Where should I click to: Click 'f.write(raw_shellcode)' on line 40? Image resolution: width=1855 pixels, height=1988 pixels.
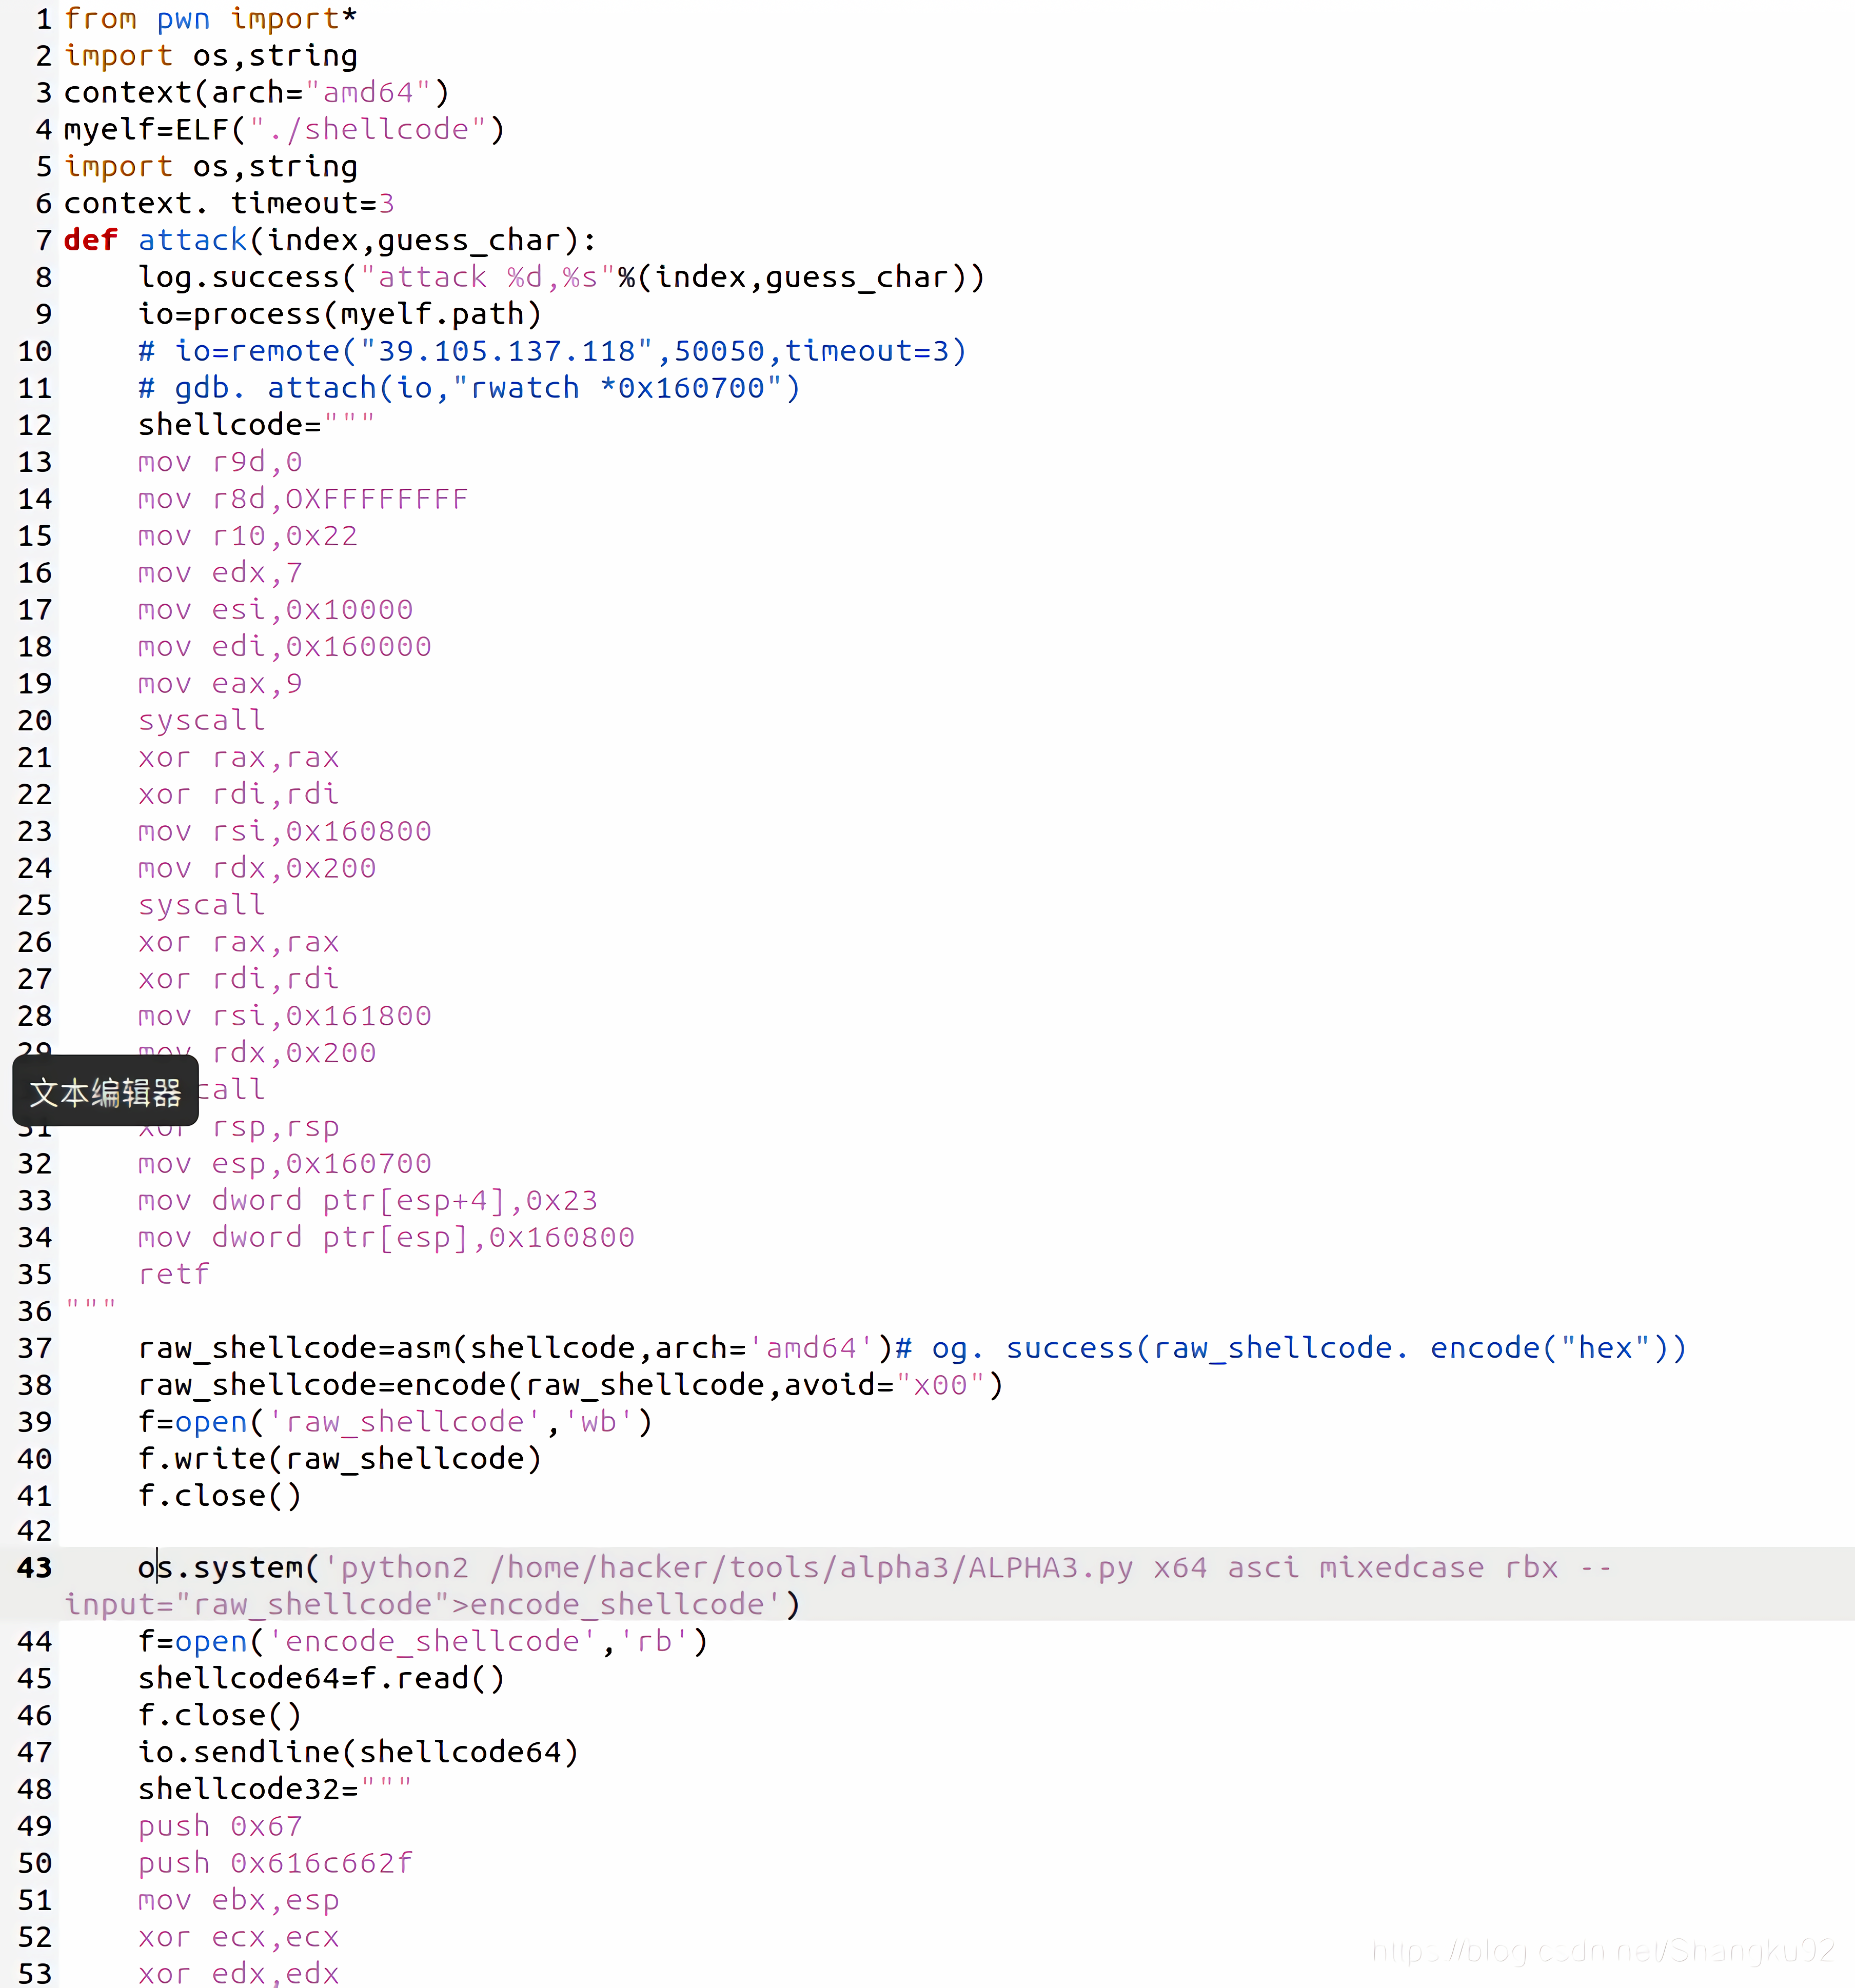[340, 1458]
